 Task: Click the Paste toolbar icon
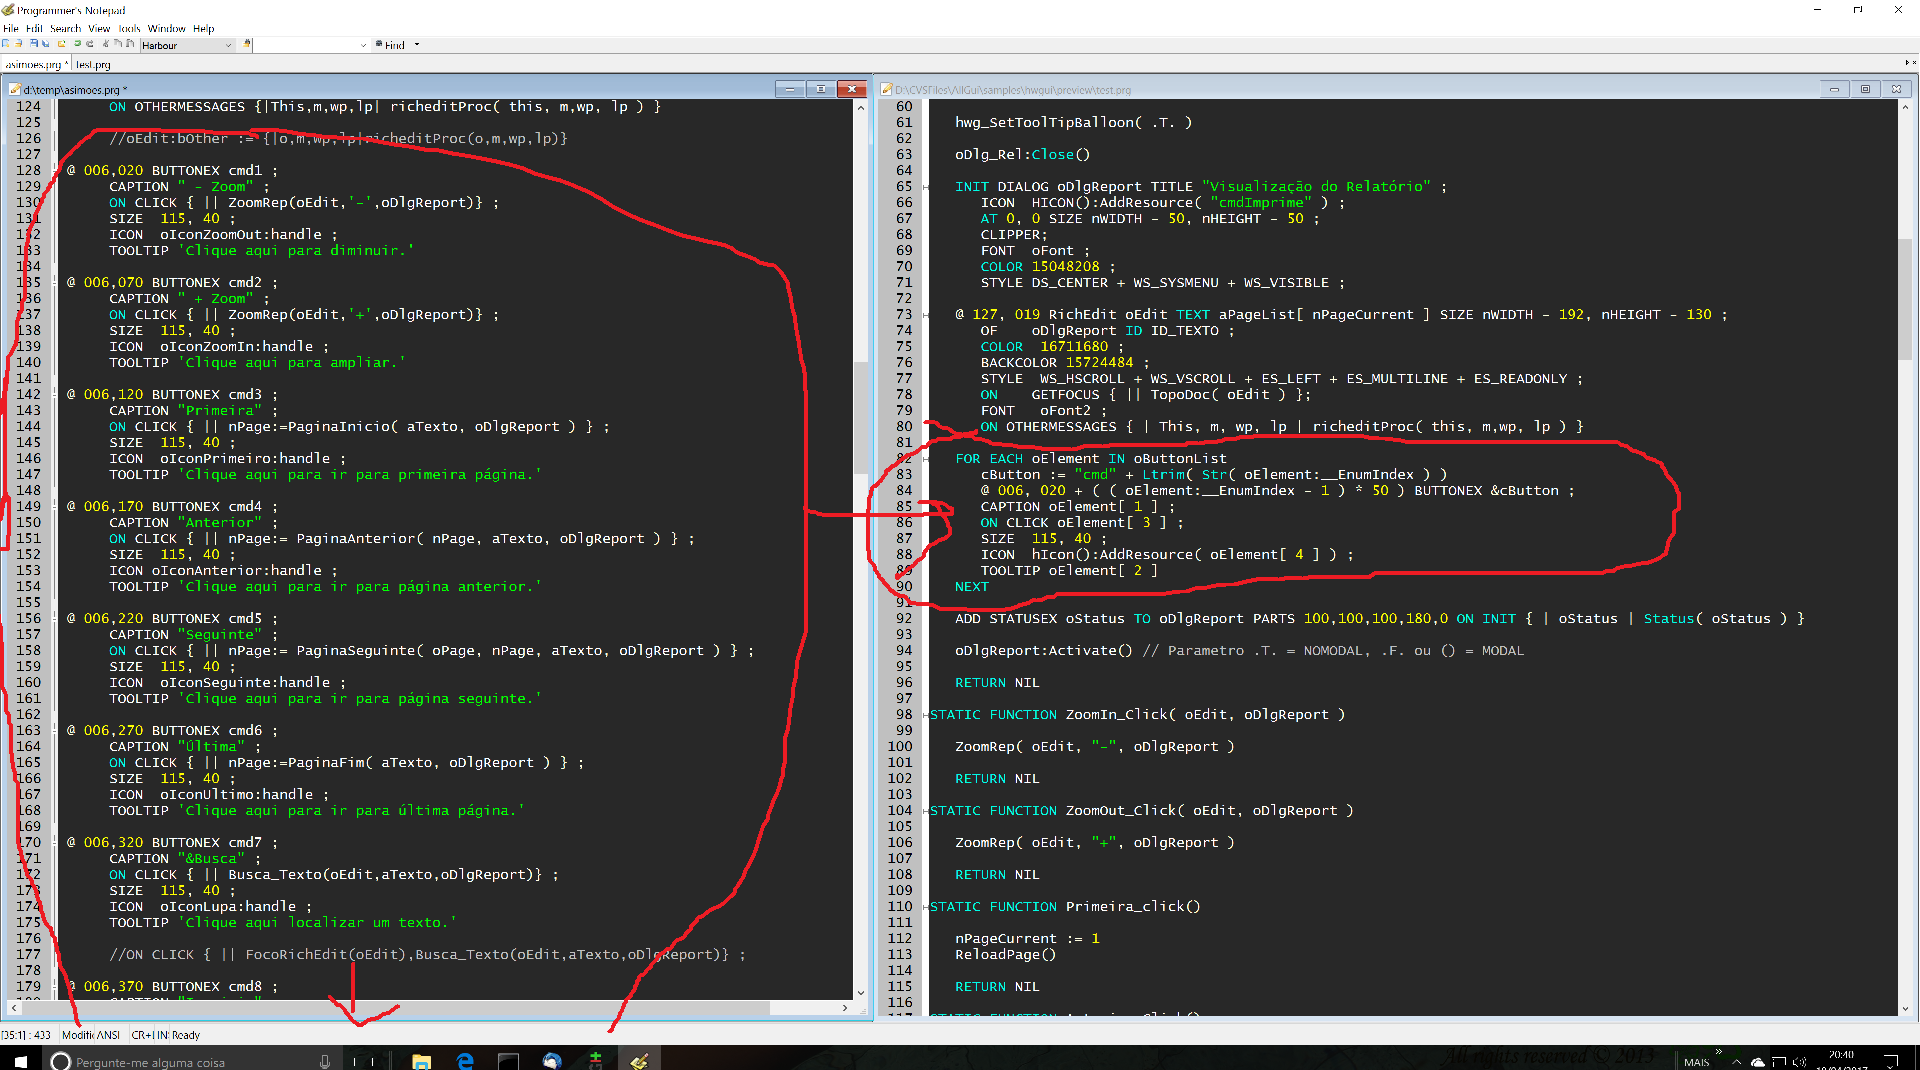130,44
